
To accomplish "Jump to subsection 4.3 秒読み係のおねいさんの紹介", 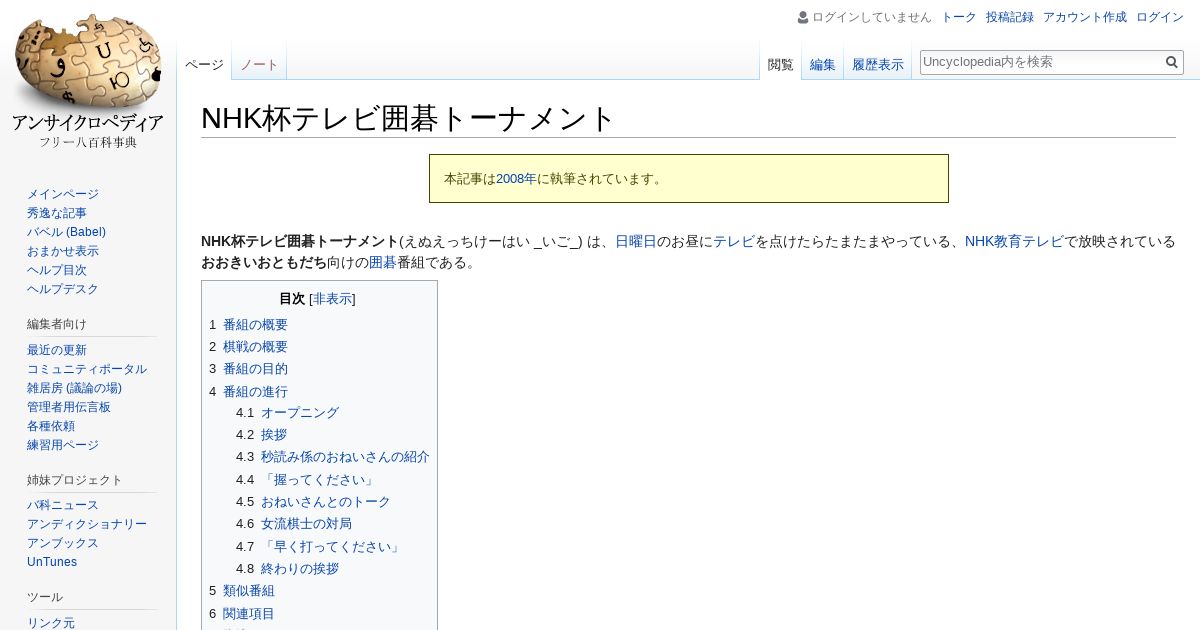I will [x=333, y=457].
